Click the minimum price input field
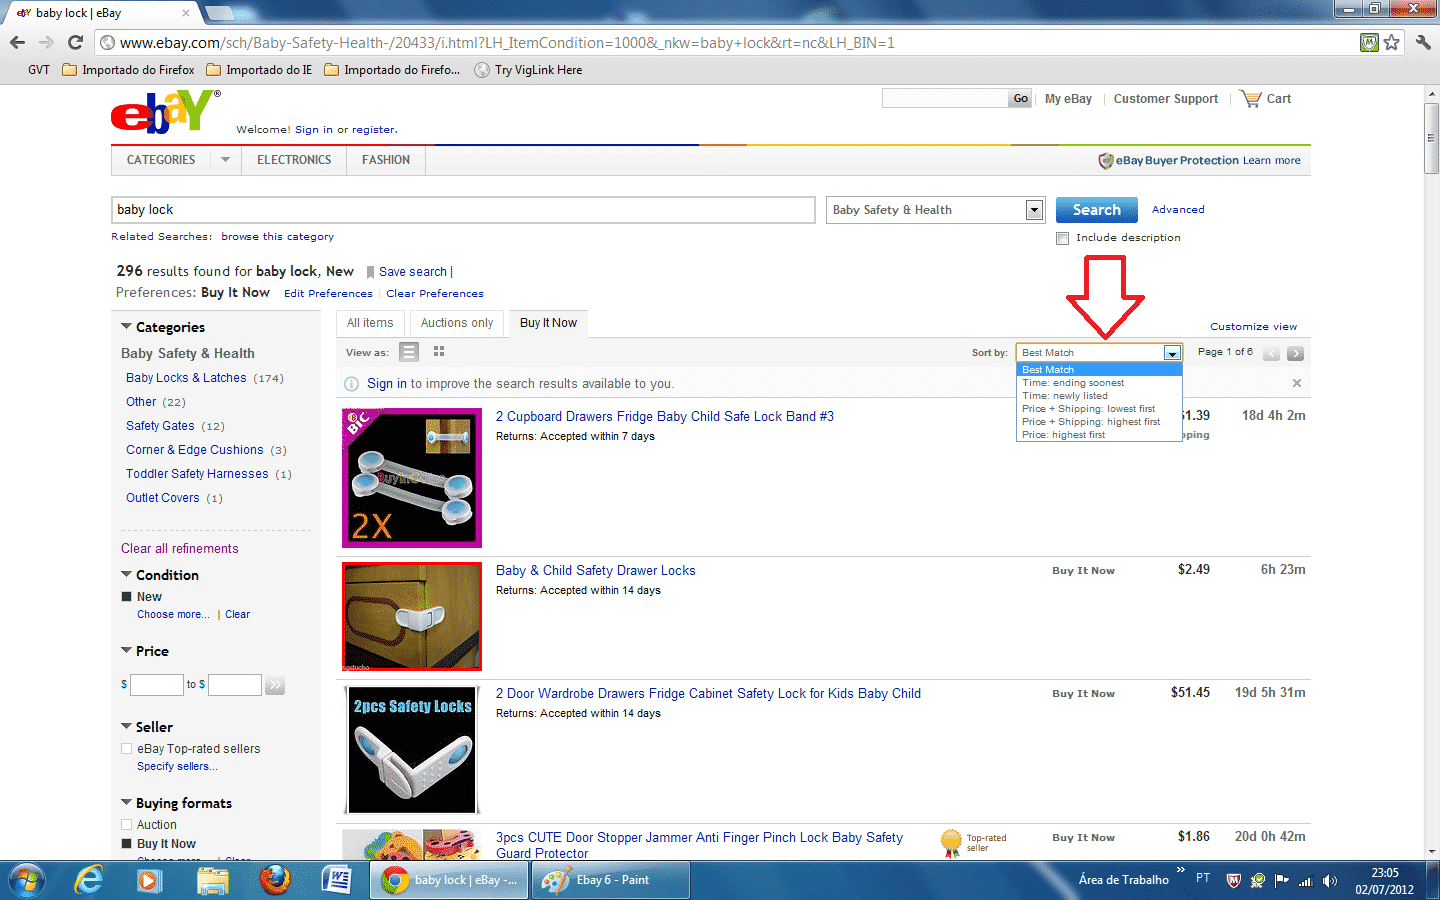This screenshot has height=900, width=1440. click(x=157, y=685)
